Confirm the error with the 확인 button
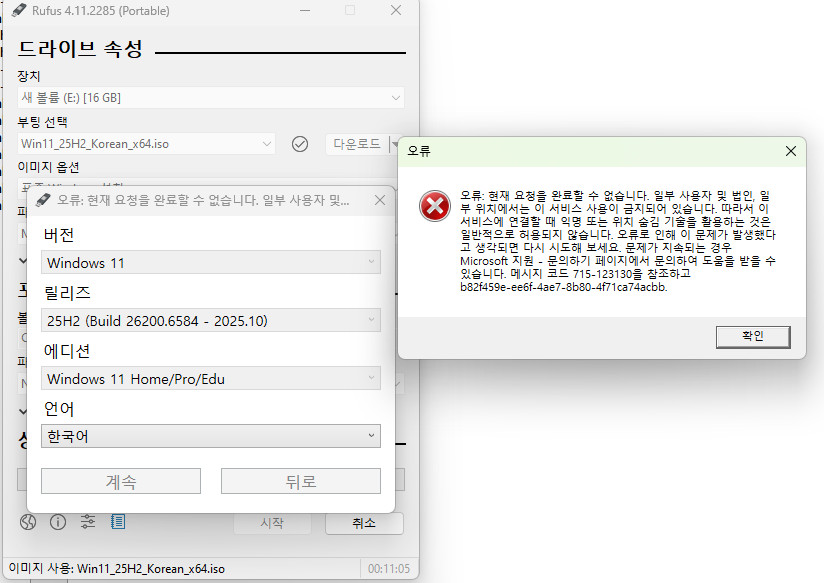 coord(753,336)
